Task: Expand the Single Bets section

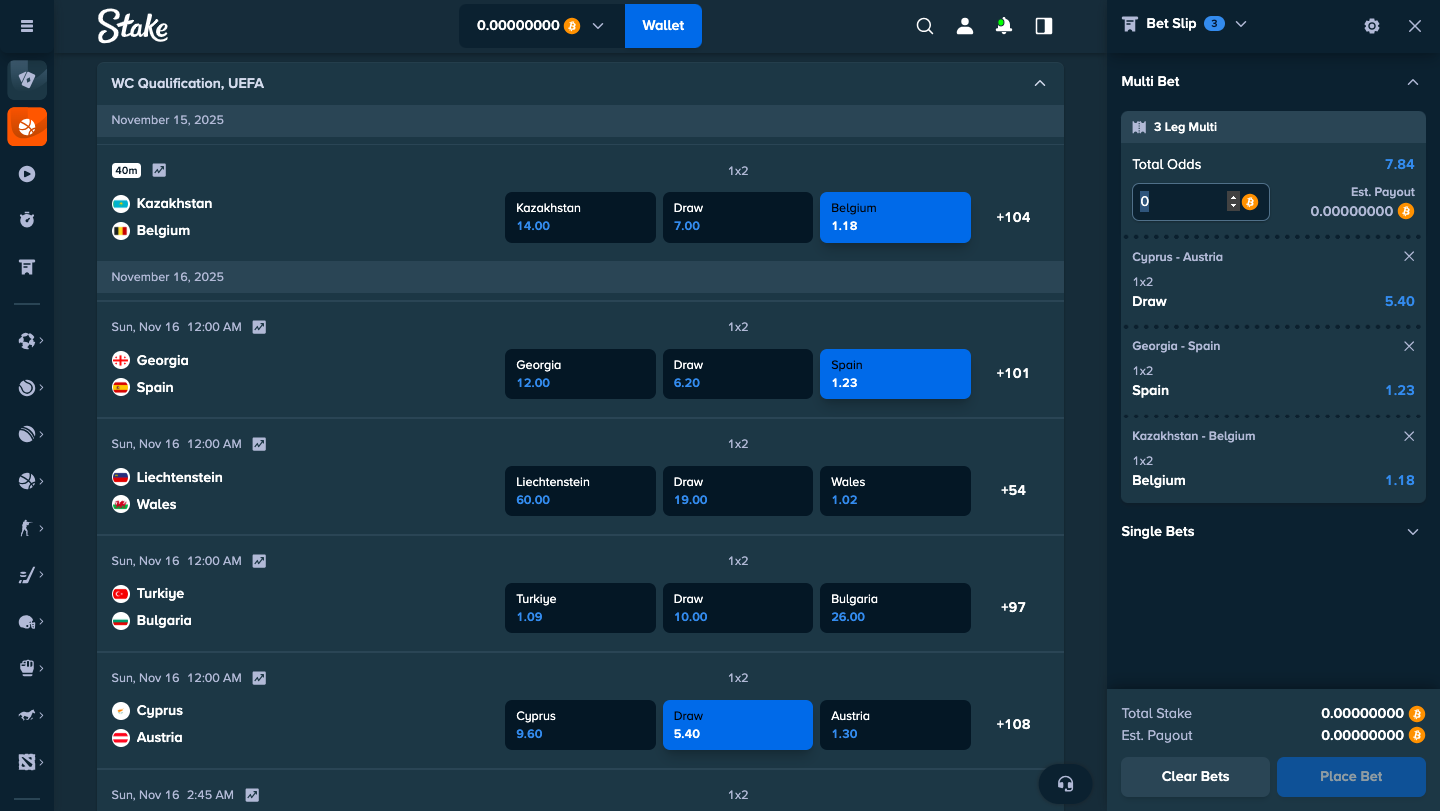Action: pyautogui.click(x=1413, y=532)
